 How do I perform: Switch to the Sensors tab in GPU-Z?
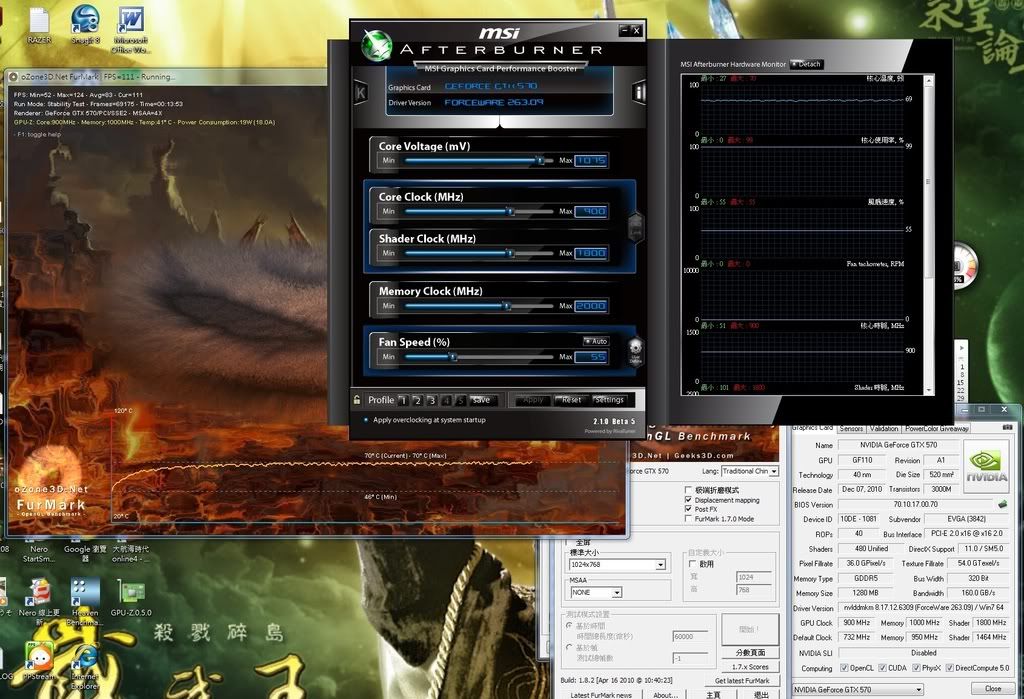tap(851, 429)
